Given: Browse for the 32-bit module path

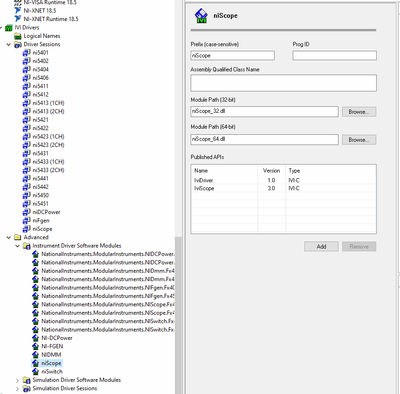Looking at the screenshot, I should 359,112.
